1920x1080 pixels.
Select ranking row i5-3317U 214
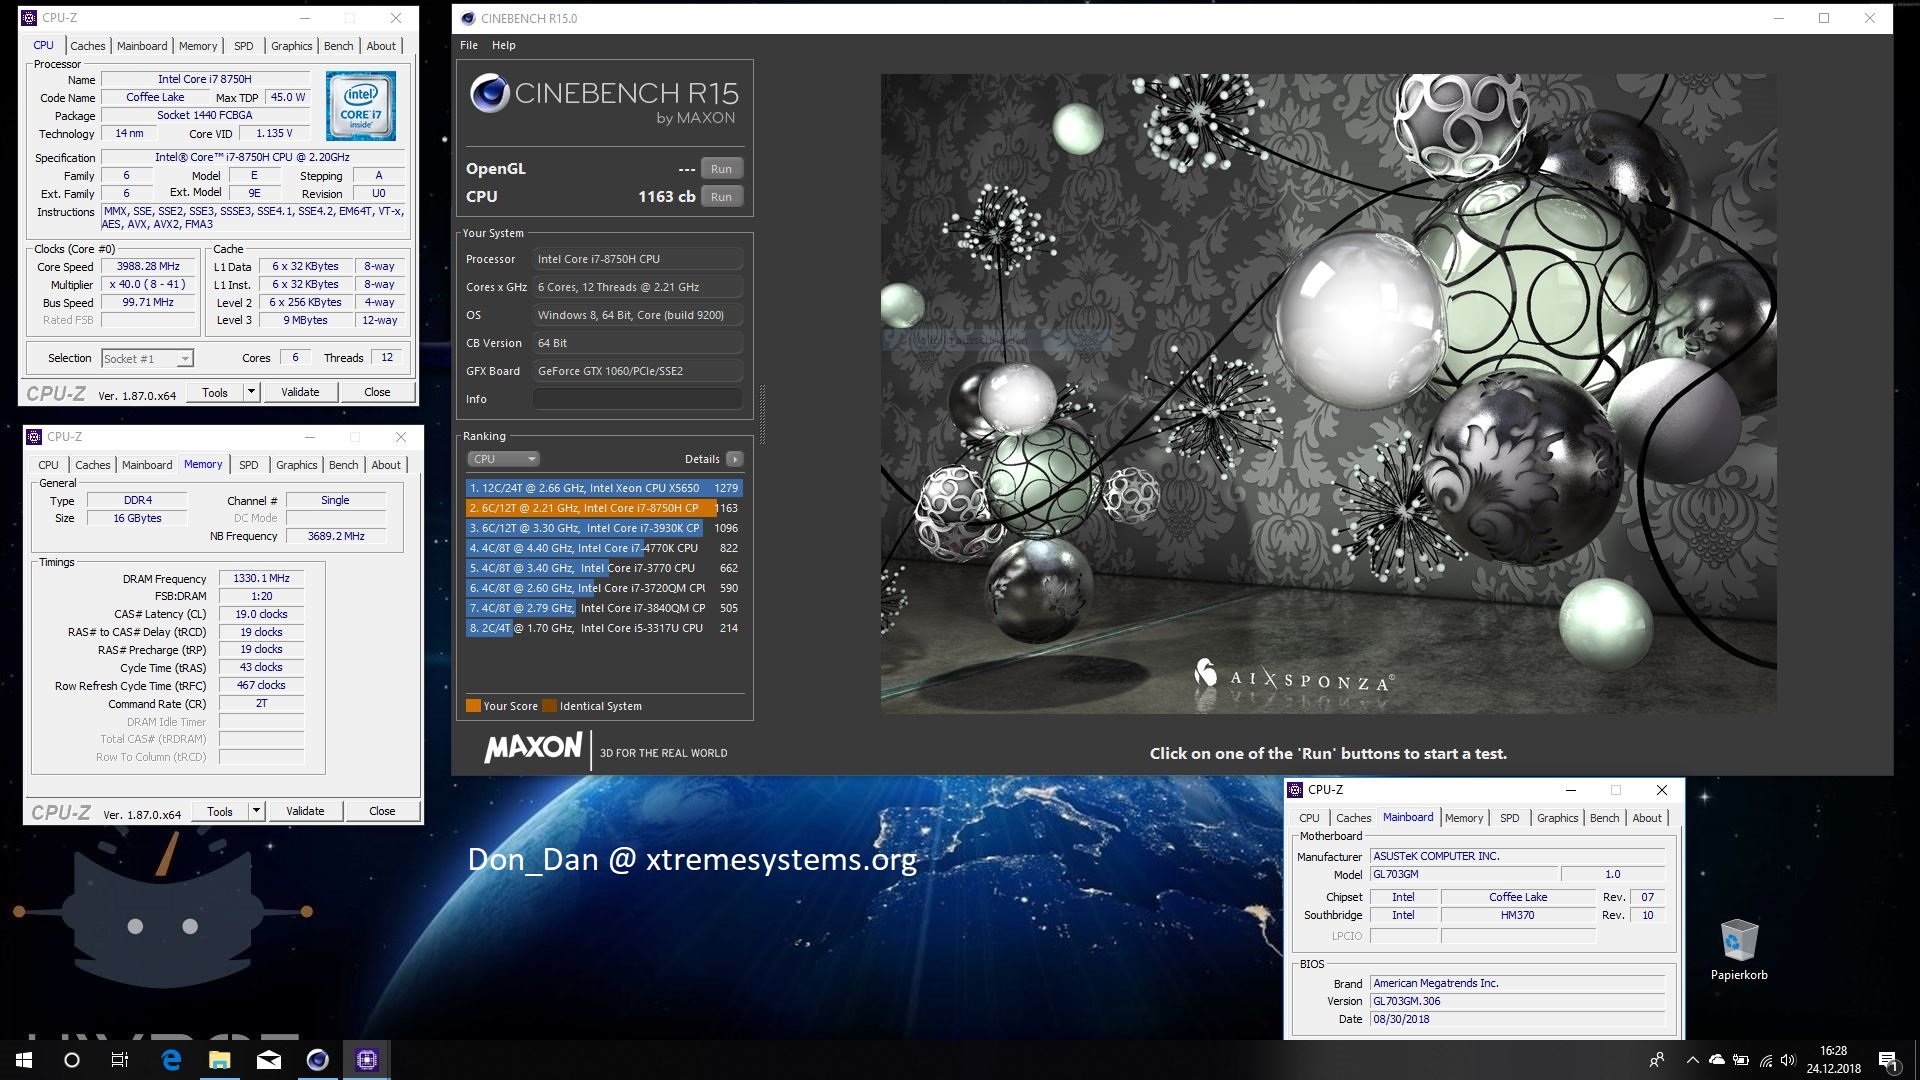(604, 628)
